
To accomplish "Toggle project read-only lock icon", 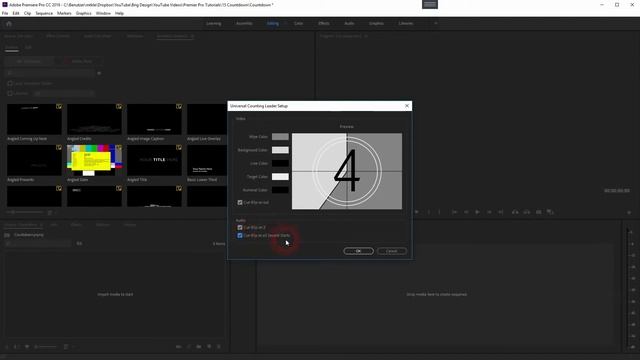I will (7, 347).
